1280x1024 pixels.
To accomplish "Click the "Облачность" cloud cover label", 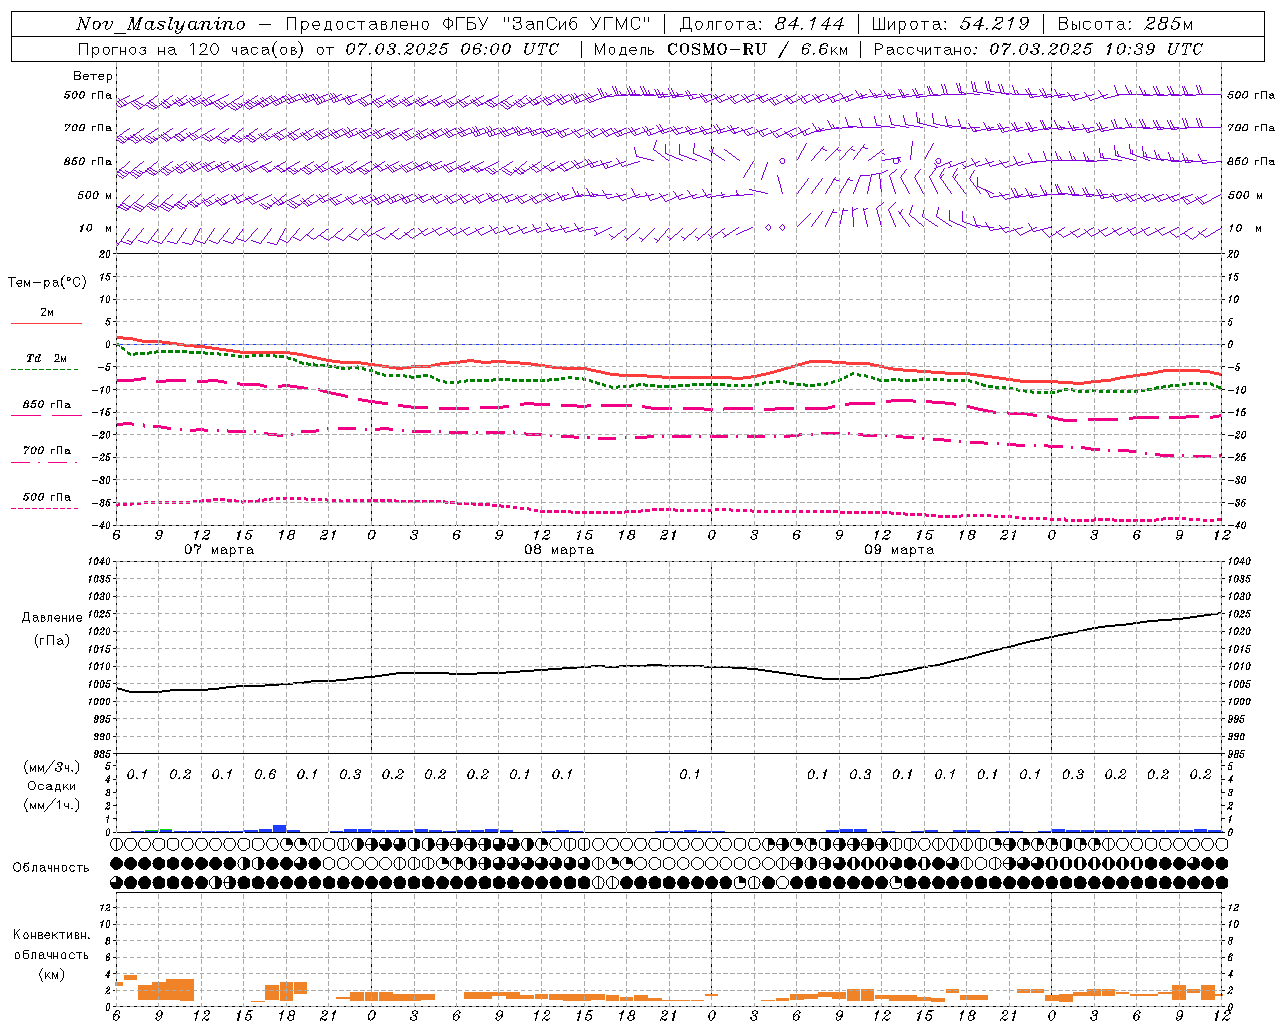I will coord(51,868).
